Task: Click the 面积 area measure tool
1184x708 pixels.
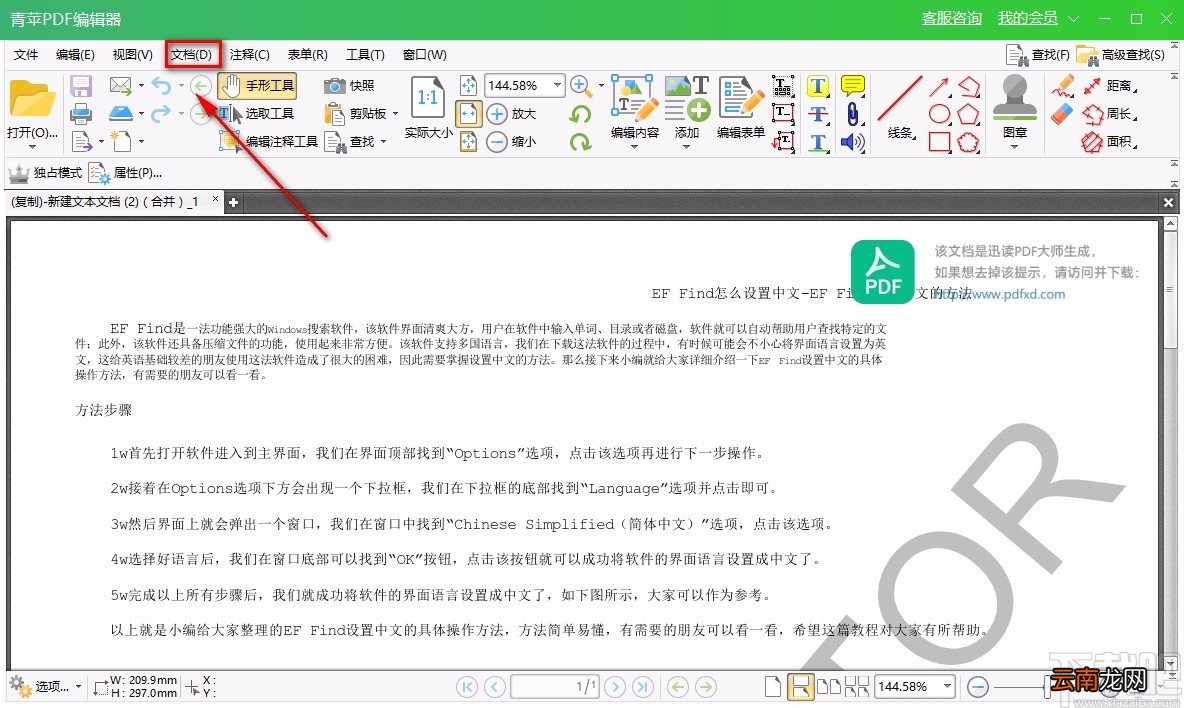Action: 1109,142
